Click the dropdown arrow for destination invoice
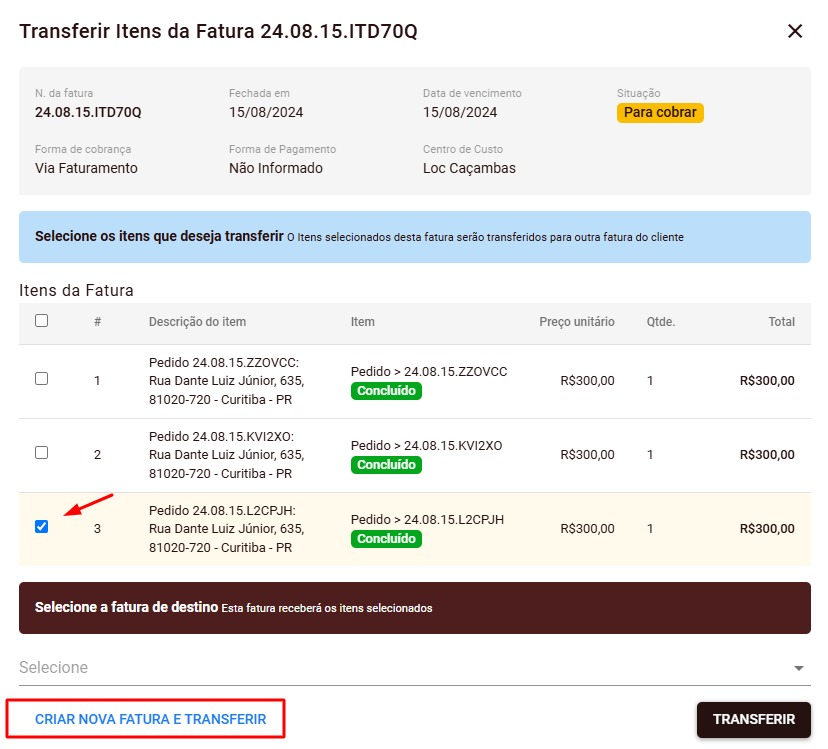Viewport: 828px width, 749px height. 798,669
